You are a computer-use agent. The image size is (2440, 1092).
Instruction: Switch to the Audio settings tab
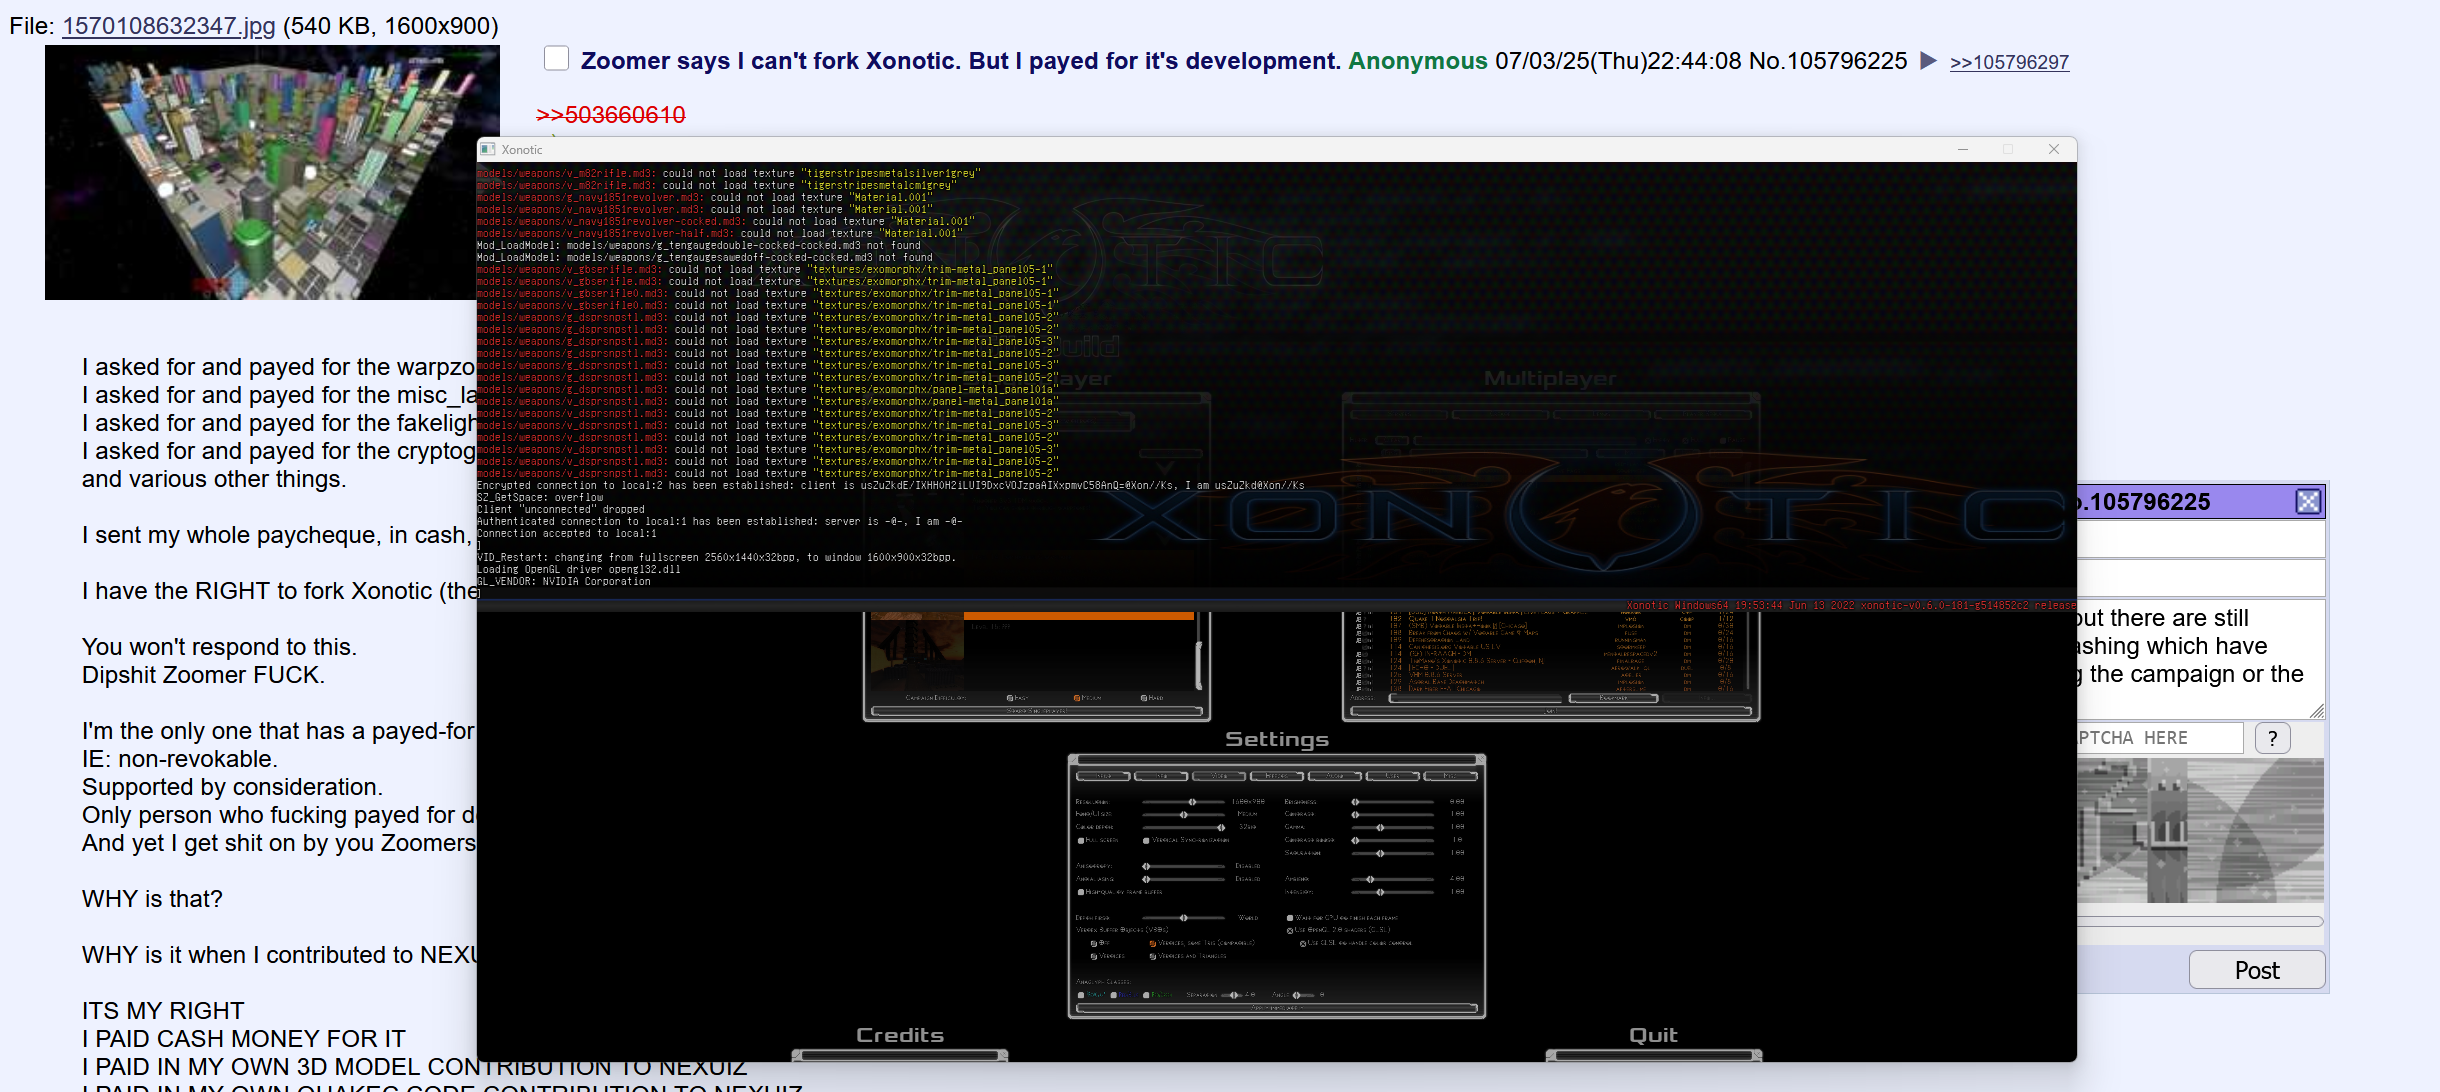[1334, 776]
